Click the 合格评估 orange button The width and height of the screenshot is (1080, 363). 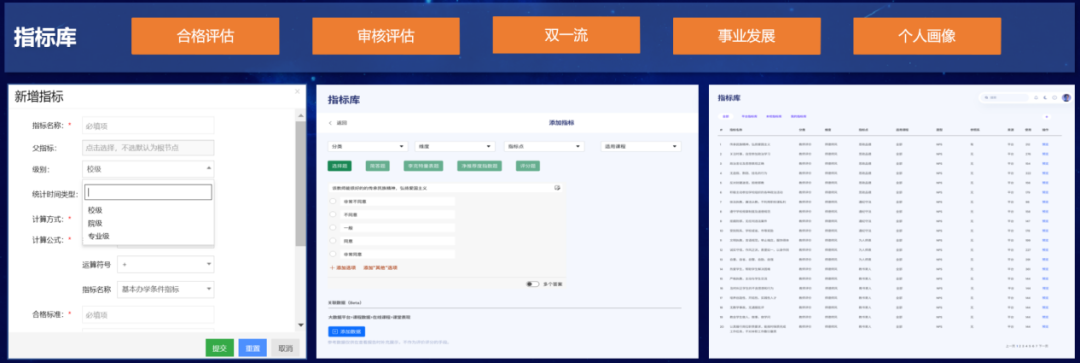pyautogui.click(x=205, y=37)
